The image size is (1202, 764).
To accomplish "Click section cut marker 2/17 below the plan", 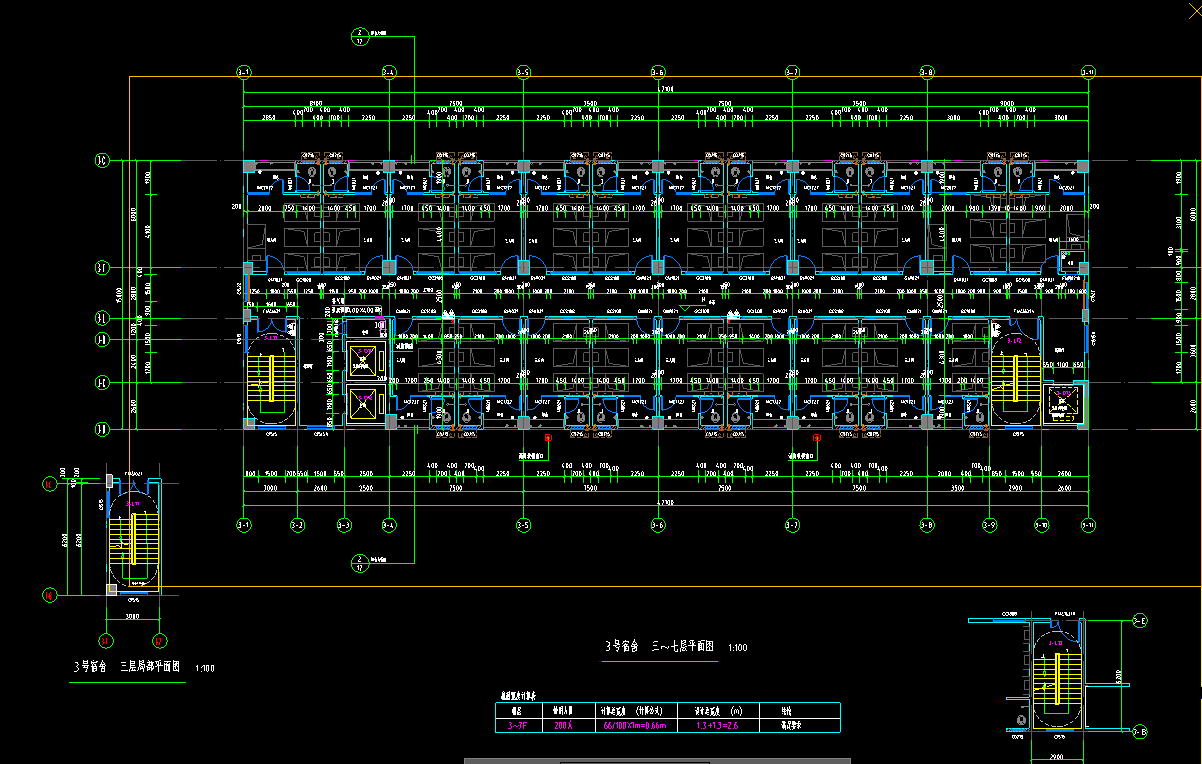I will coord(359,561).
